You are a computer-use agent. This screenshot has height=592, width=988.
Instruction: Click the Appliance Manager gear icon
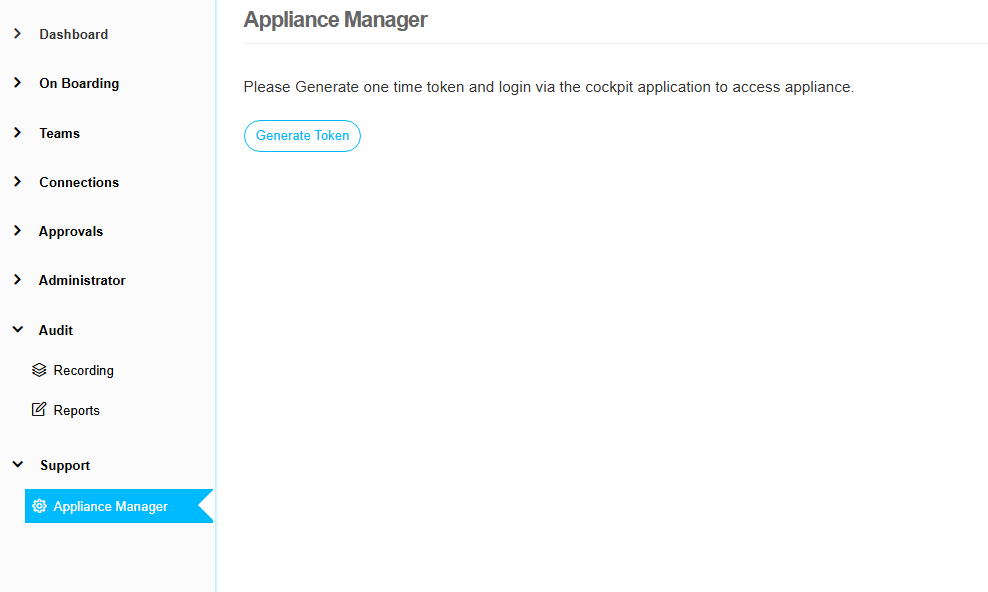(x=39, y=506)
